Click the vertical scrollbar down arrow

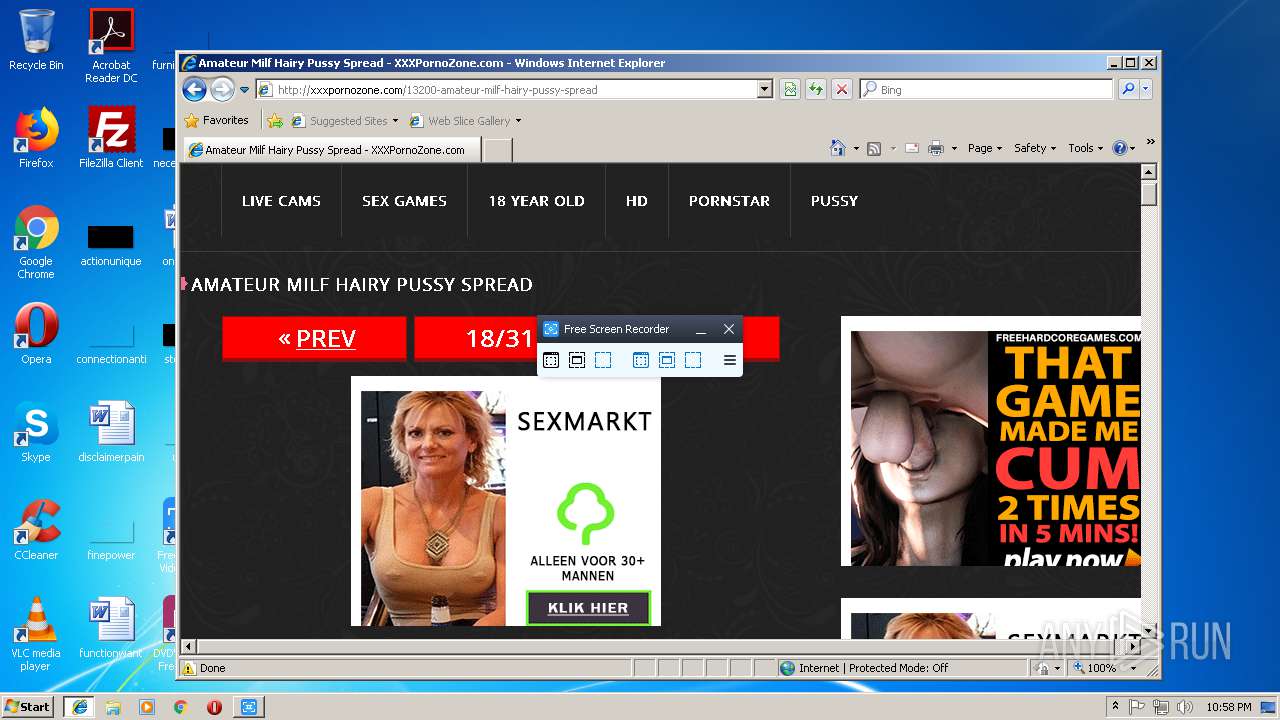tap(1149, 629)
